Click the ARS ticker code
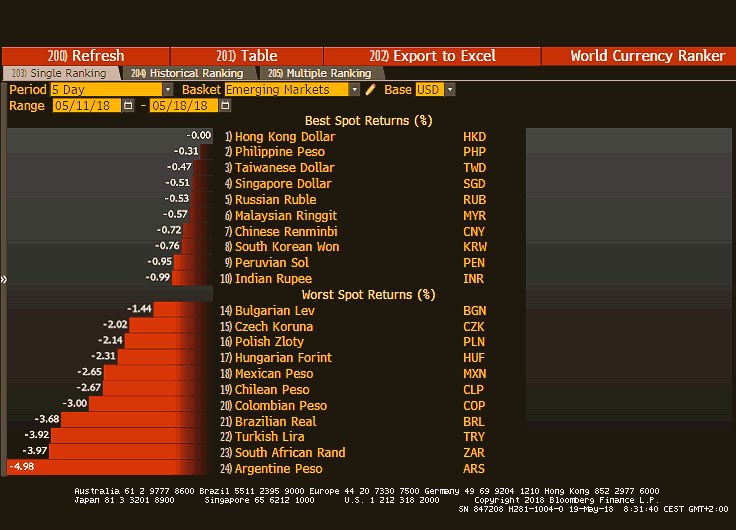This screenshot has height=530, width=736. (474, 469)
